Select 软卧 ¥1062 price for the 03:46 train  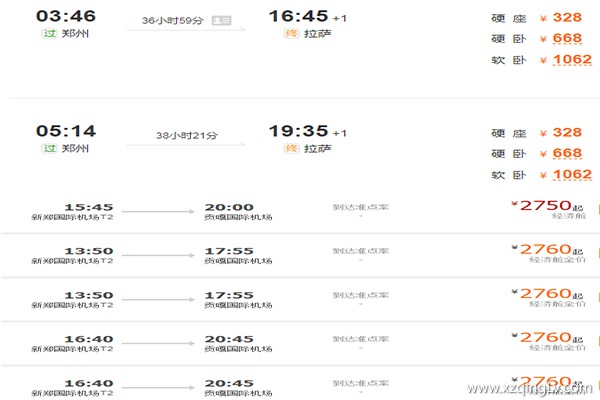click(566, 60)
